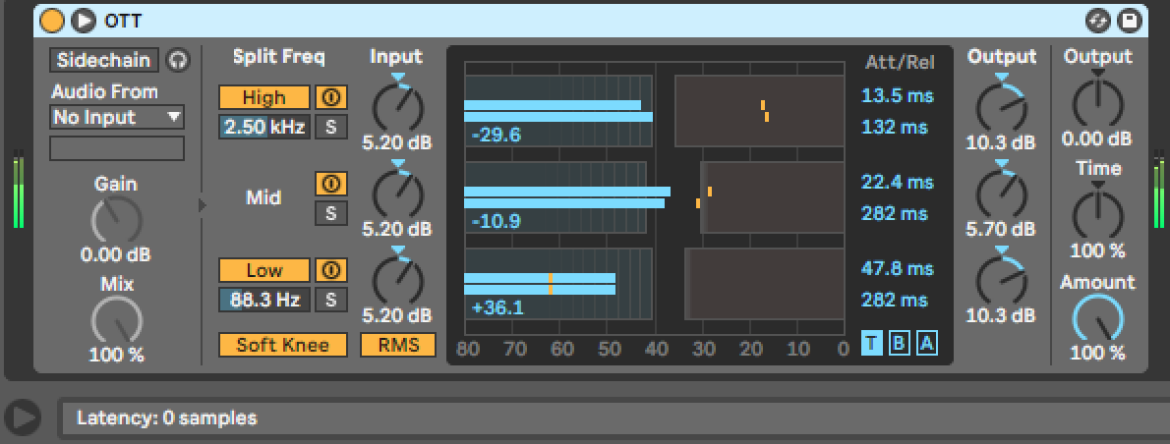Select the B below-threshold view button
Screen dimensions: 1170x444
(x=899, y=343)
